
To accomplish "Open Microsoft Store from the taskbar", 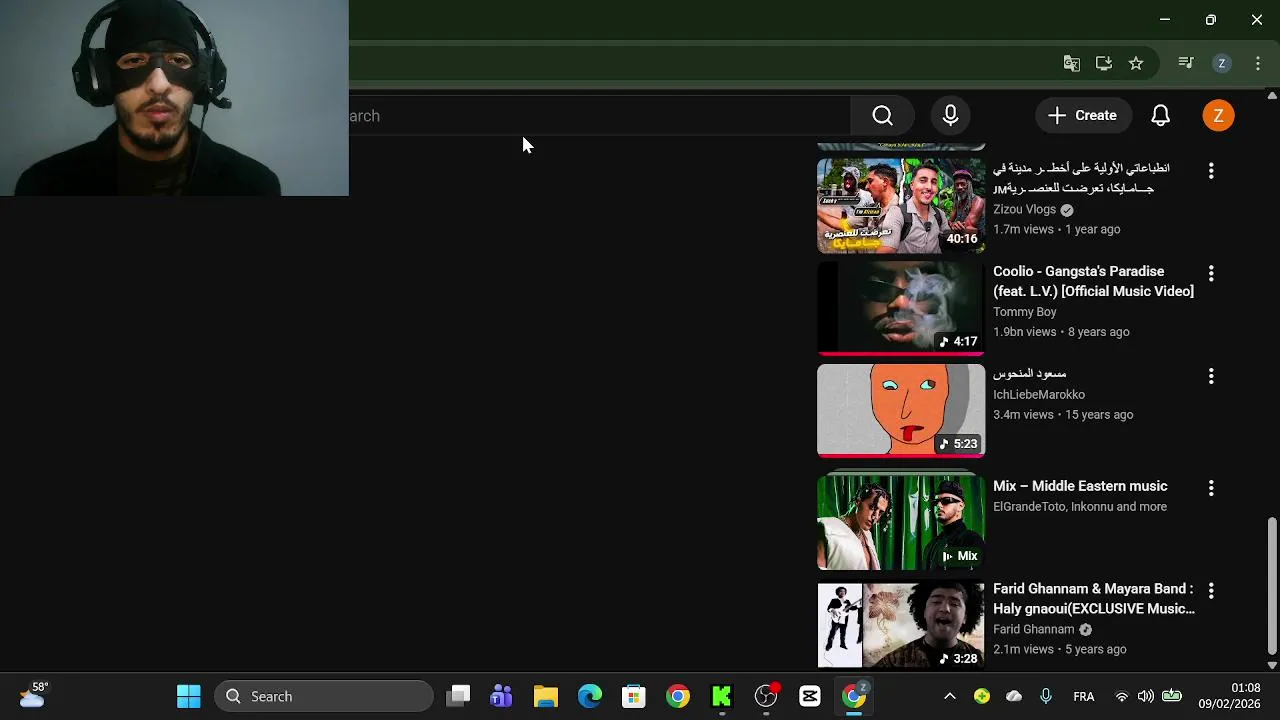I will [x=634, y=696].
